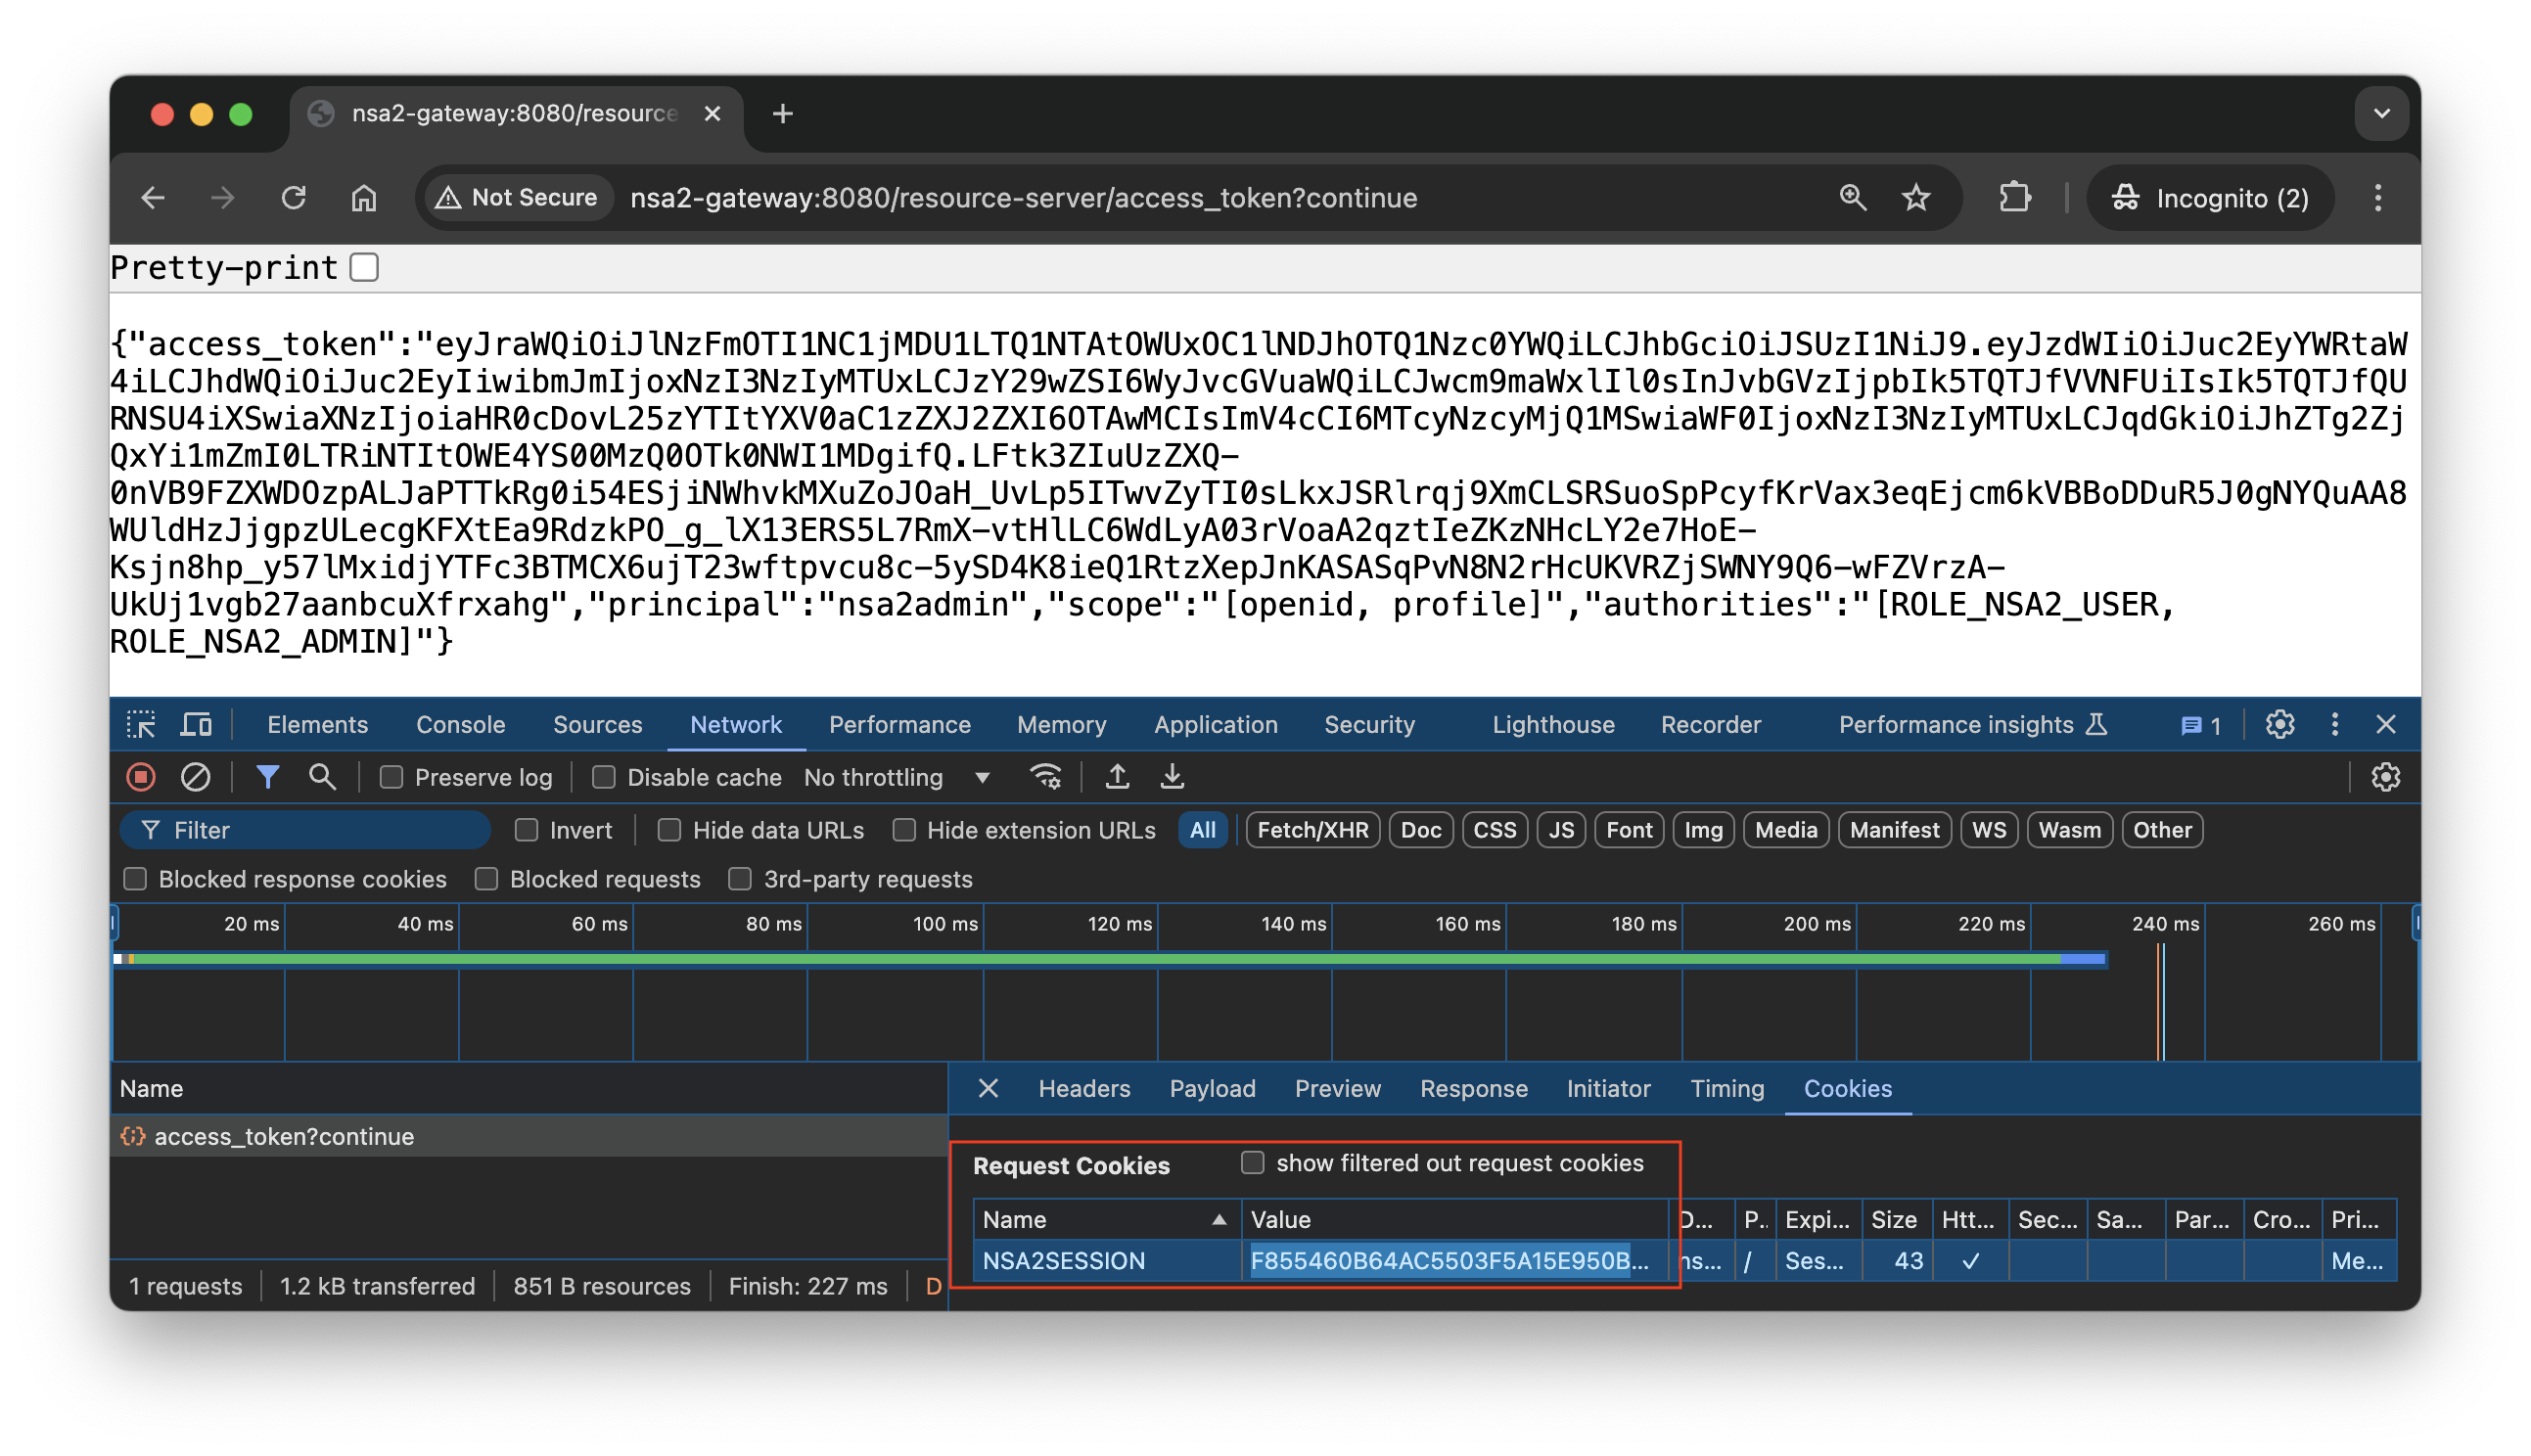This screenshot has width=2531, height=1456.
Task: Open the network search magnifier
Action: click(x=322, y=777)
